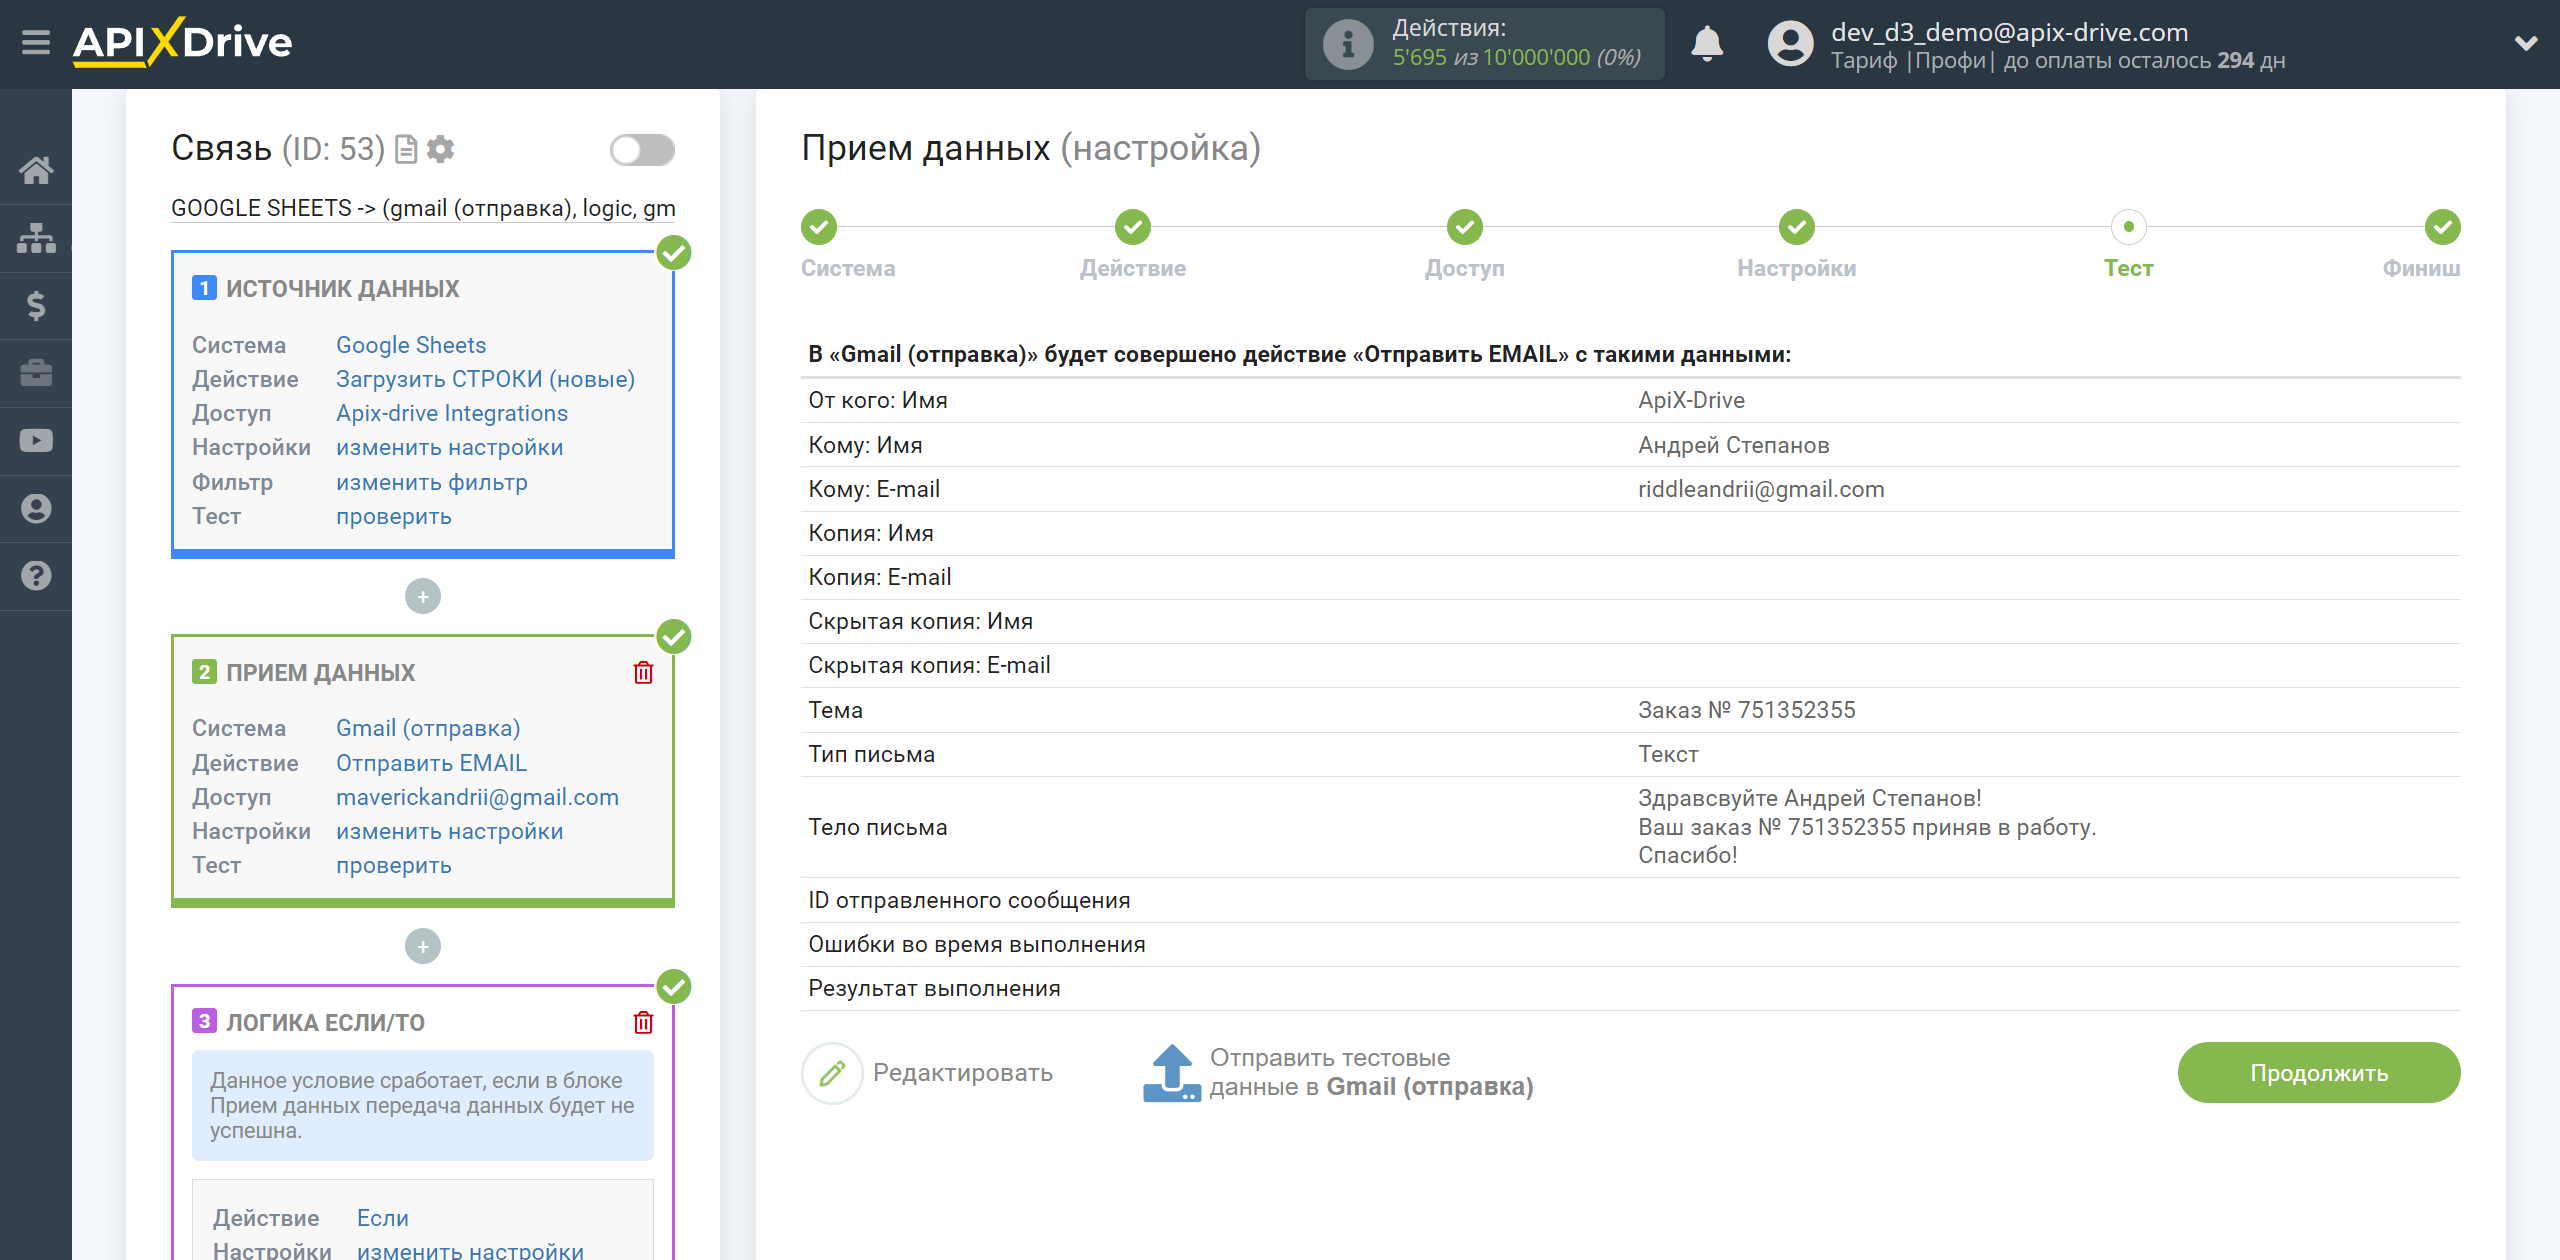Click Отправить EMAIL action link
The width and height of the screenshot is (2560, 1260).
pos(431,763)
